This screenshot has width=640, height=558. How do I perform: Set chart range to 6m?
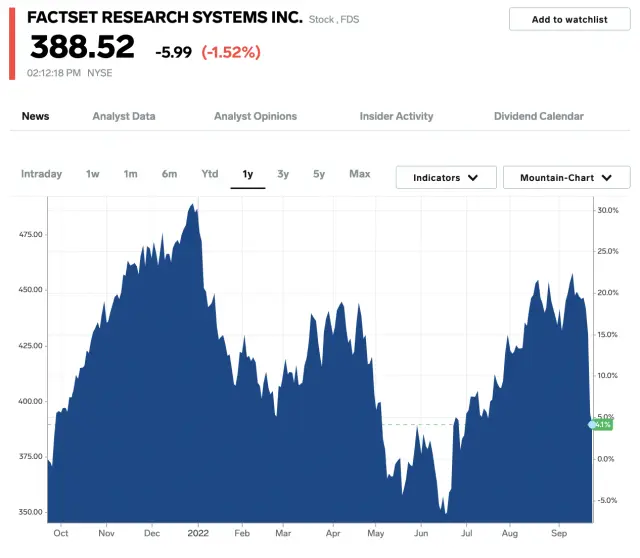click(169, 174)
